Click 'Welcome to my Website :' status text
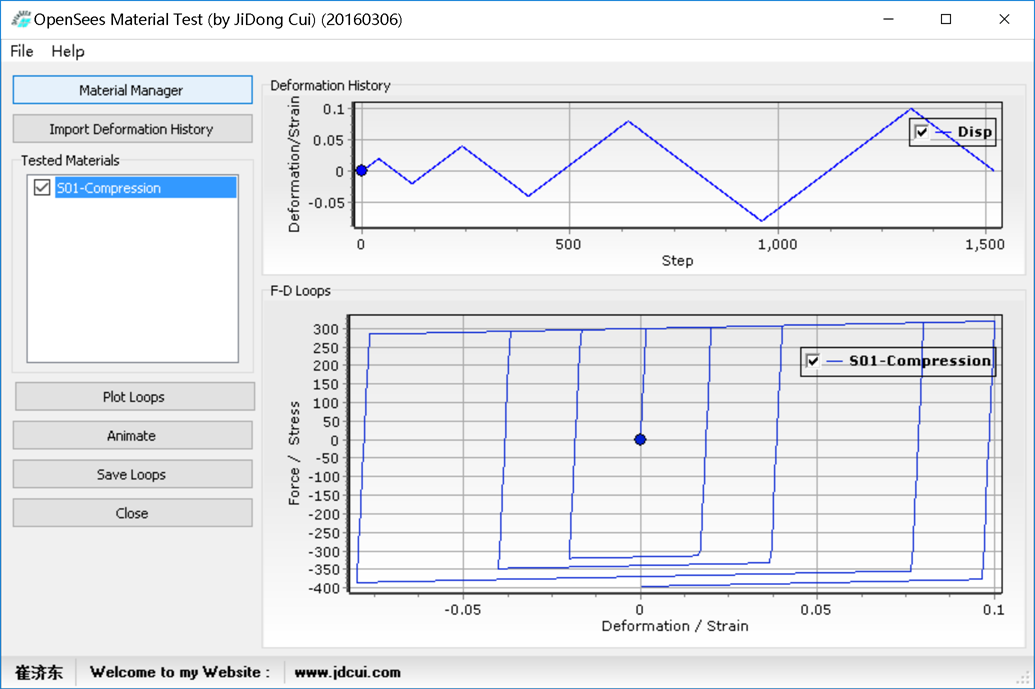Image resolution: width=1035 pixels, height=689 pixels. (180, 673)
